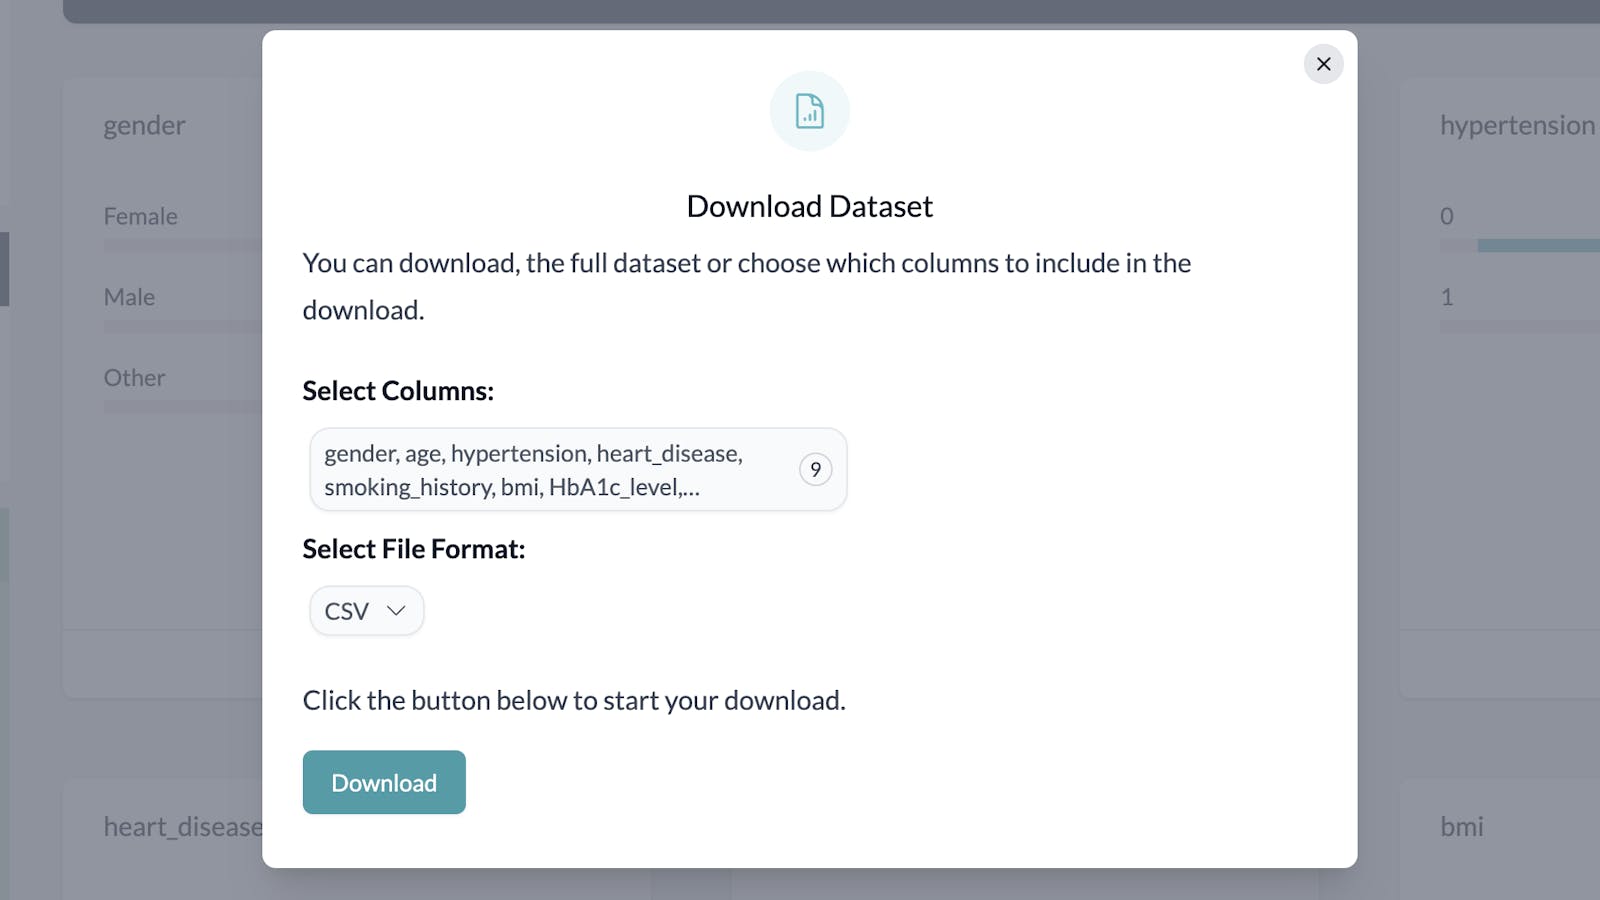Choose the Female category row
The height and width of the screenshot is (900, 1600).
pyautogui.click(x=141, y=217)
